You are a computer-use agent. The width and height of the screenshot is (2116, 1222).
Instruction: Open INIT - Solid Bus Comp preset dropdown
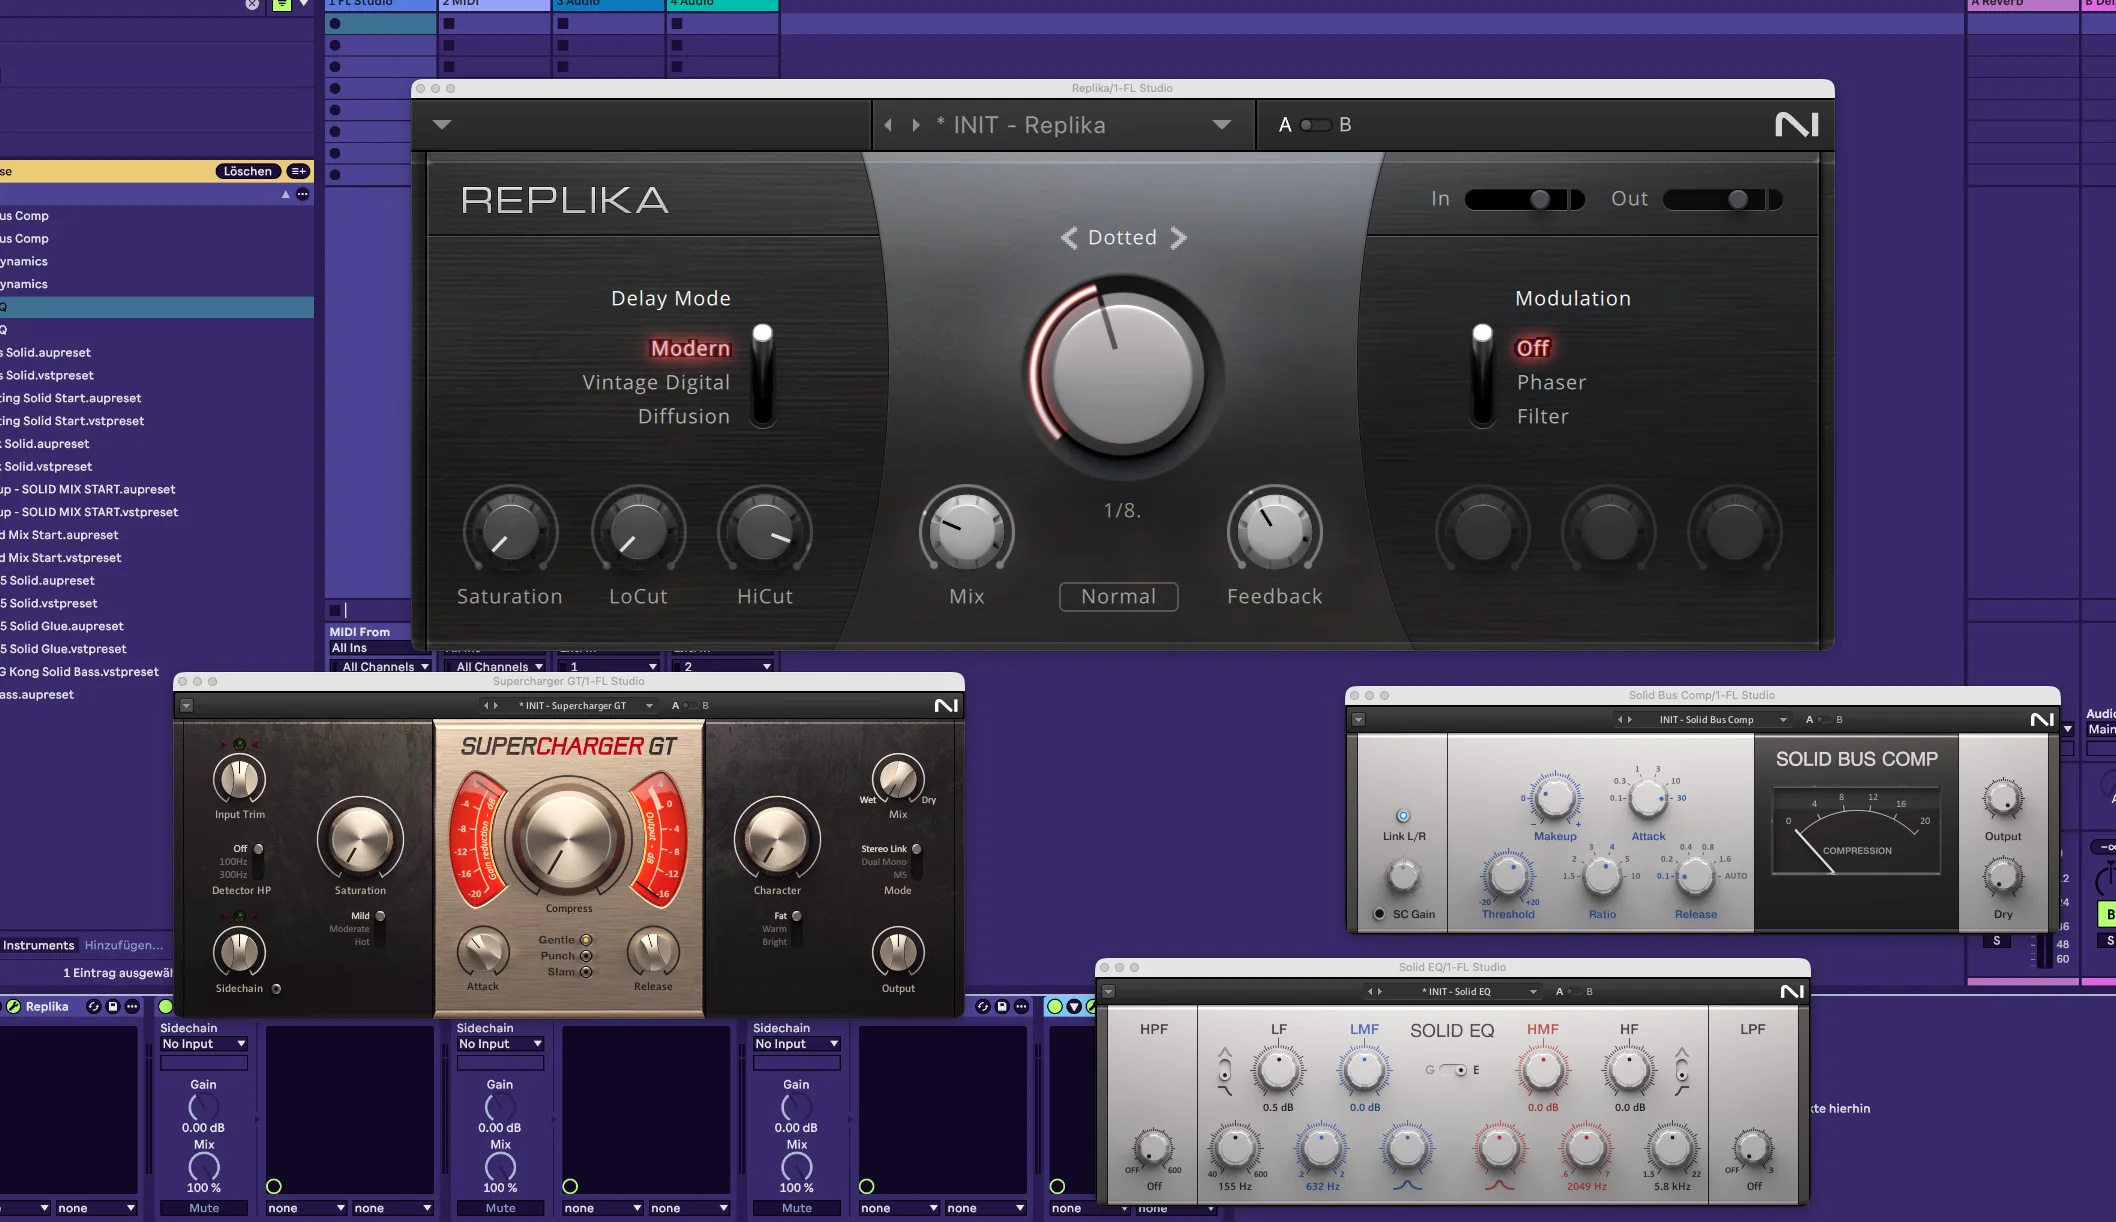coord(1783,720)
